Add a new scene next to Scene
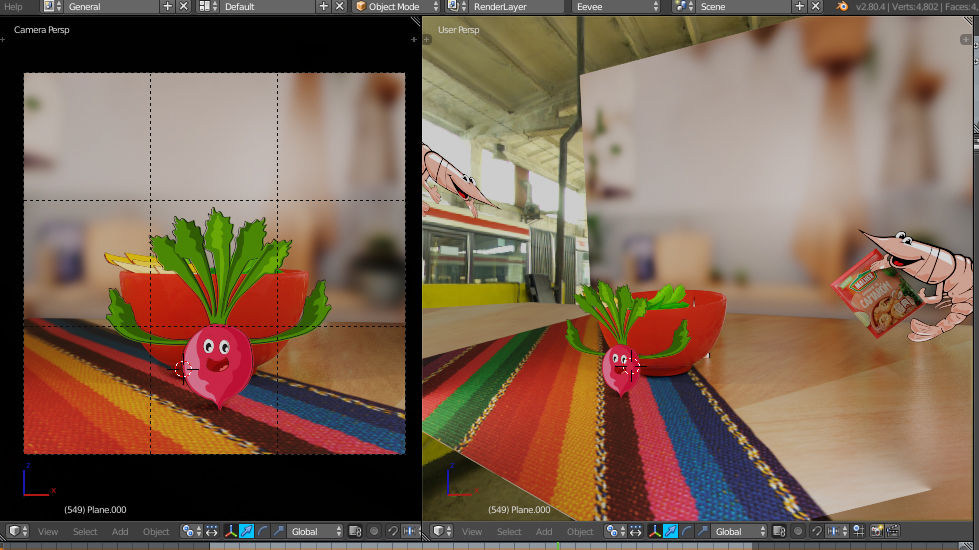Image resolution: width=979 pixels, height=550 pixels. 799,7
